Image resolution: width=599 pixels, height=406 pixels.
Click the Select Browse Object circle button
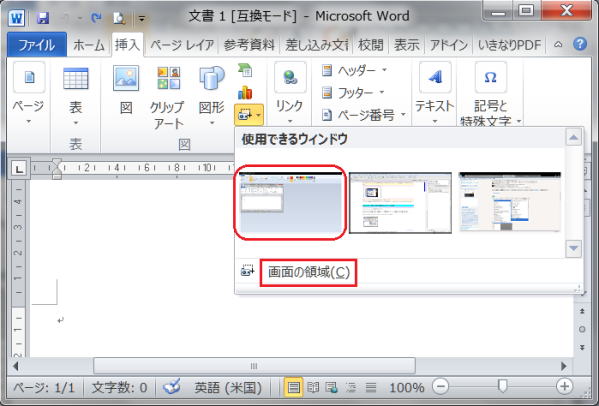click(x=582, y=329)
